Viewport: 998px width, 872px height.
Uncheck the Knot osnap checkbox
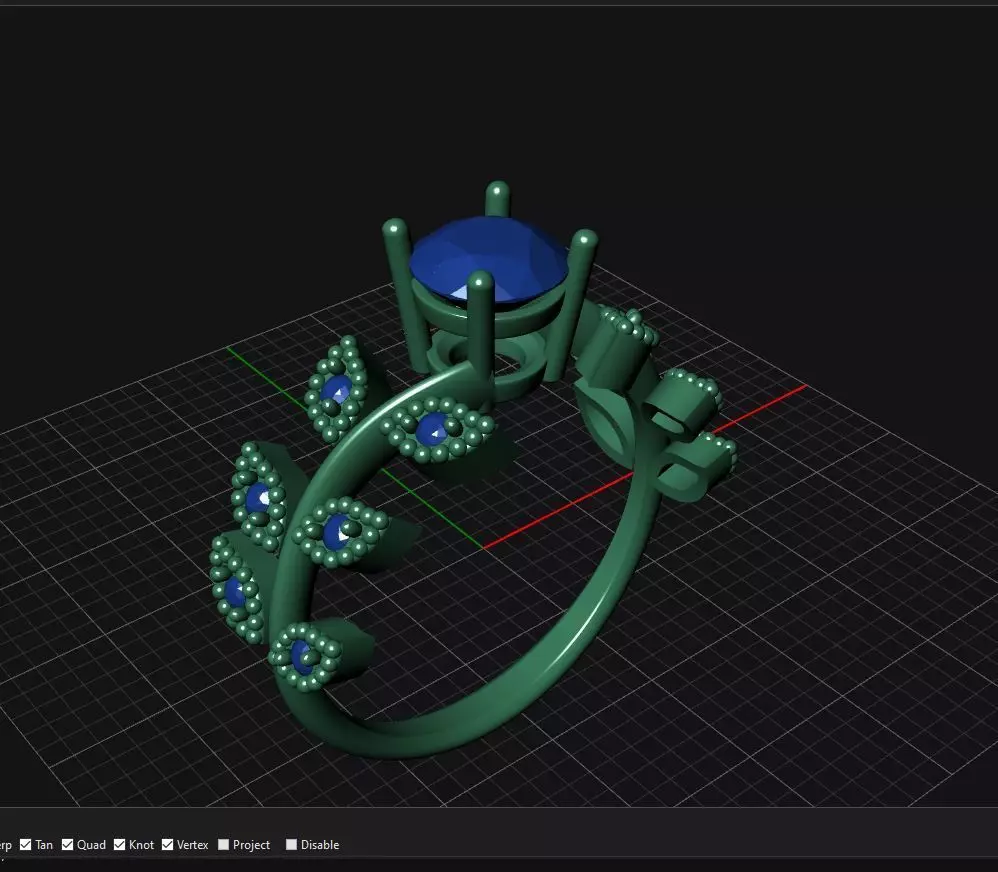119,845
